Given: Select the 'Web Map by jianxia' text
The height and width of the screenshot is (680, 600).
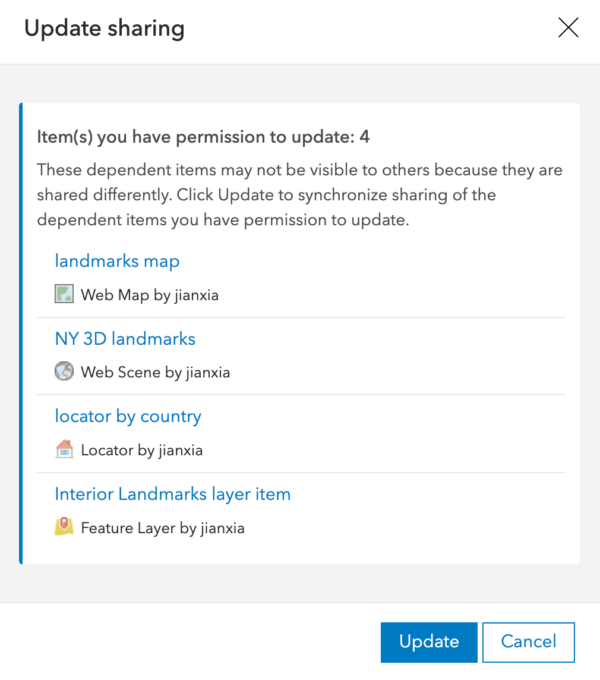Looking at the screenshot, I should click(150, 295).
